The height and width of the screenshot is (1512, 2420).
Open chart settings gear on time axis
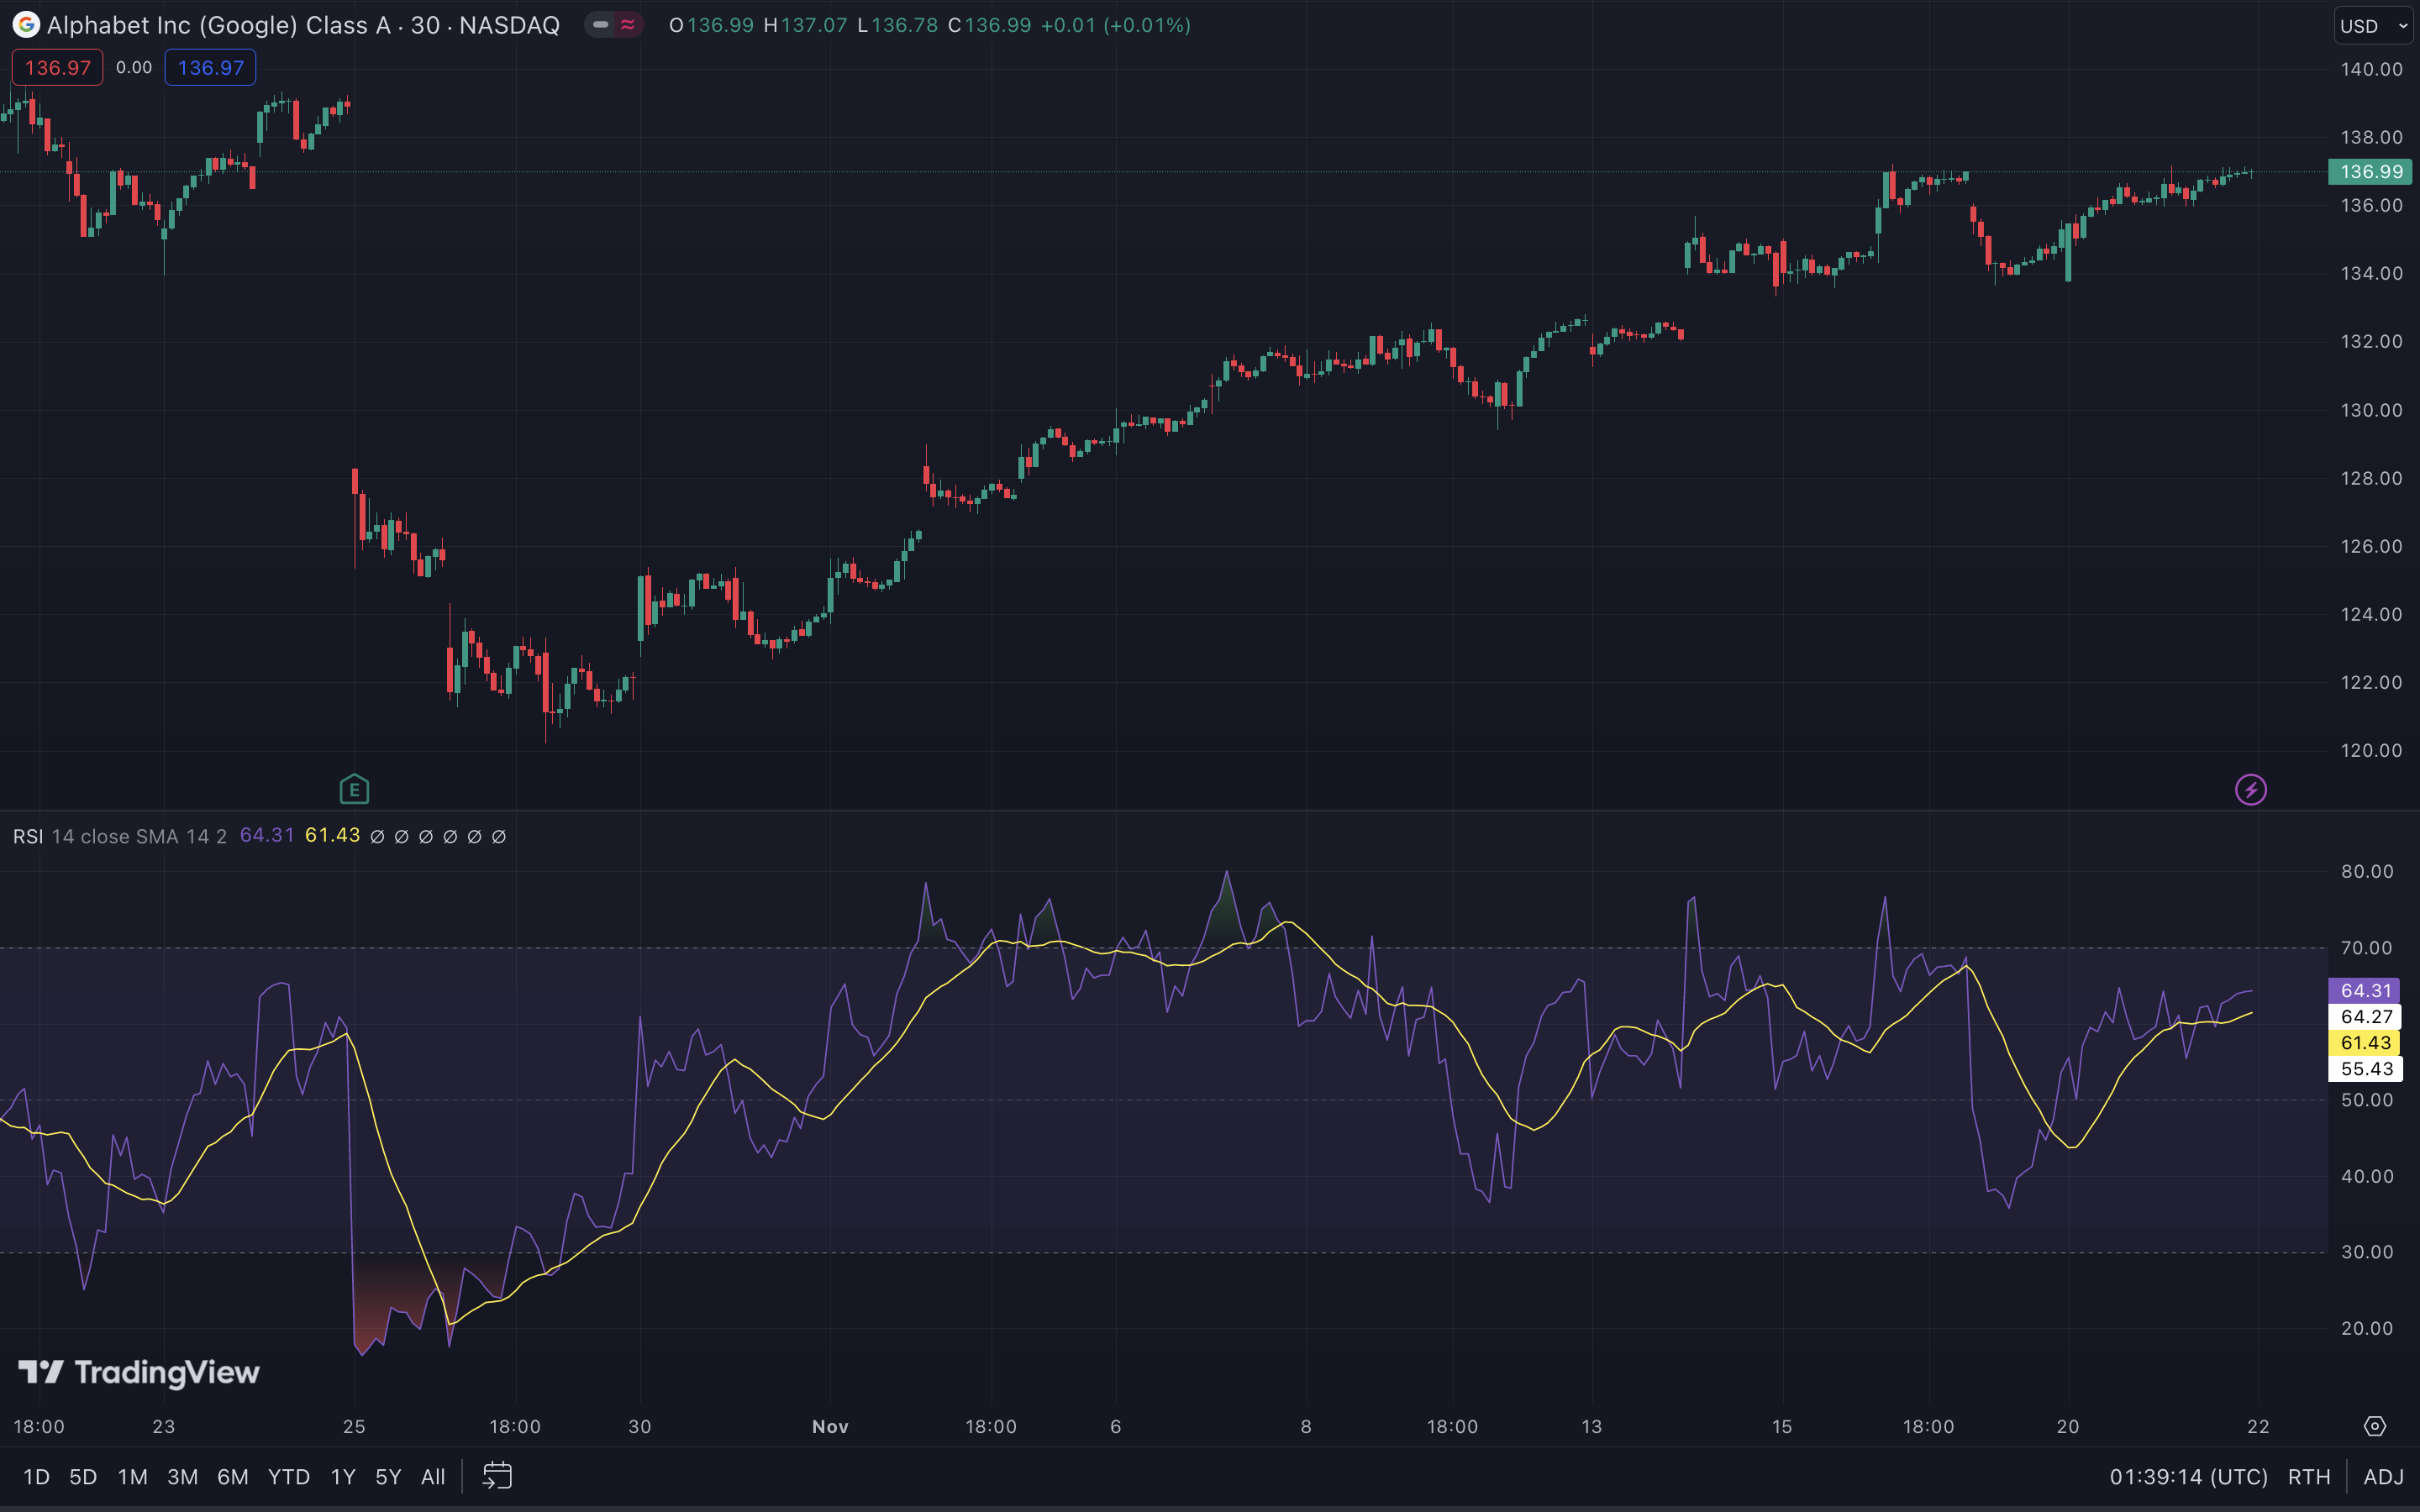click(2375, 1426)
